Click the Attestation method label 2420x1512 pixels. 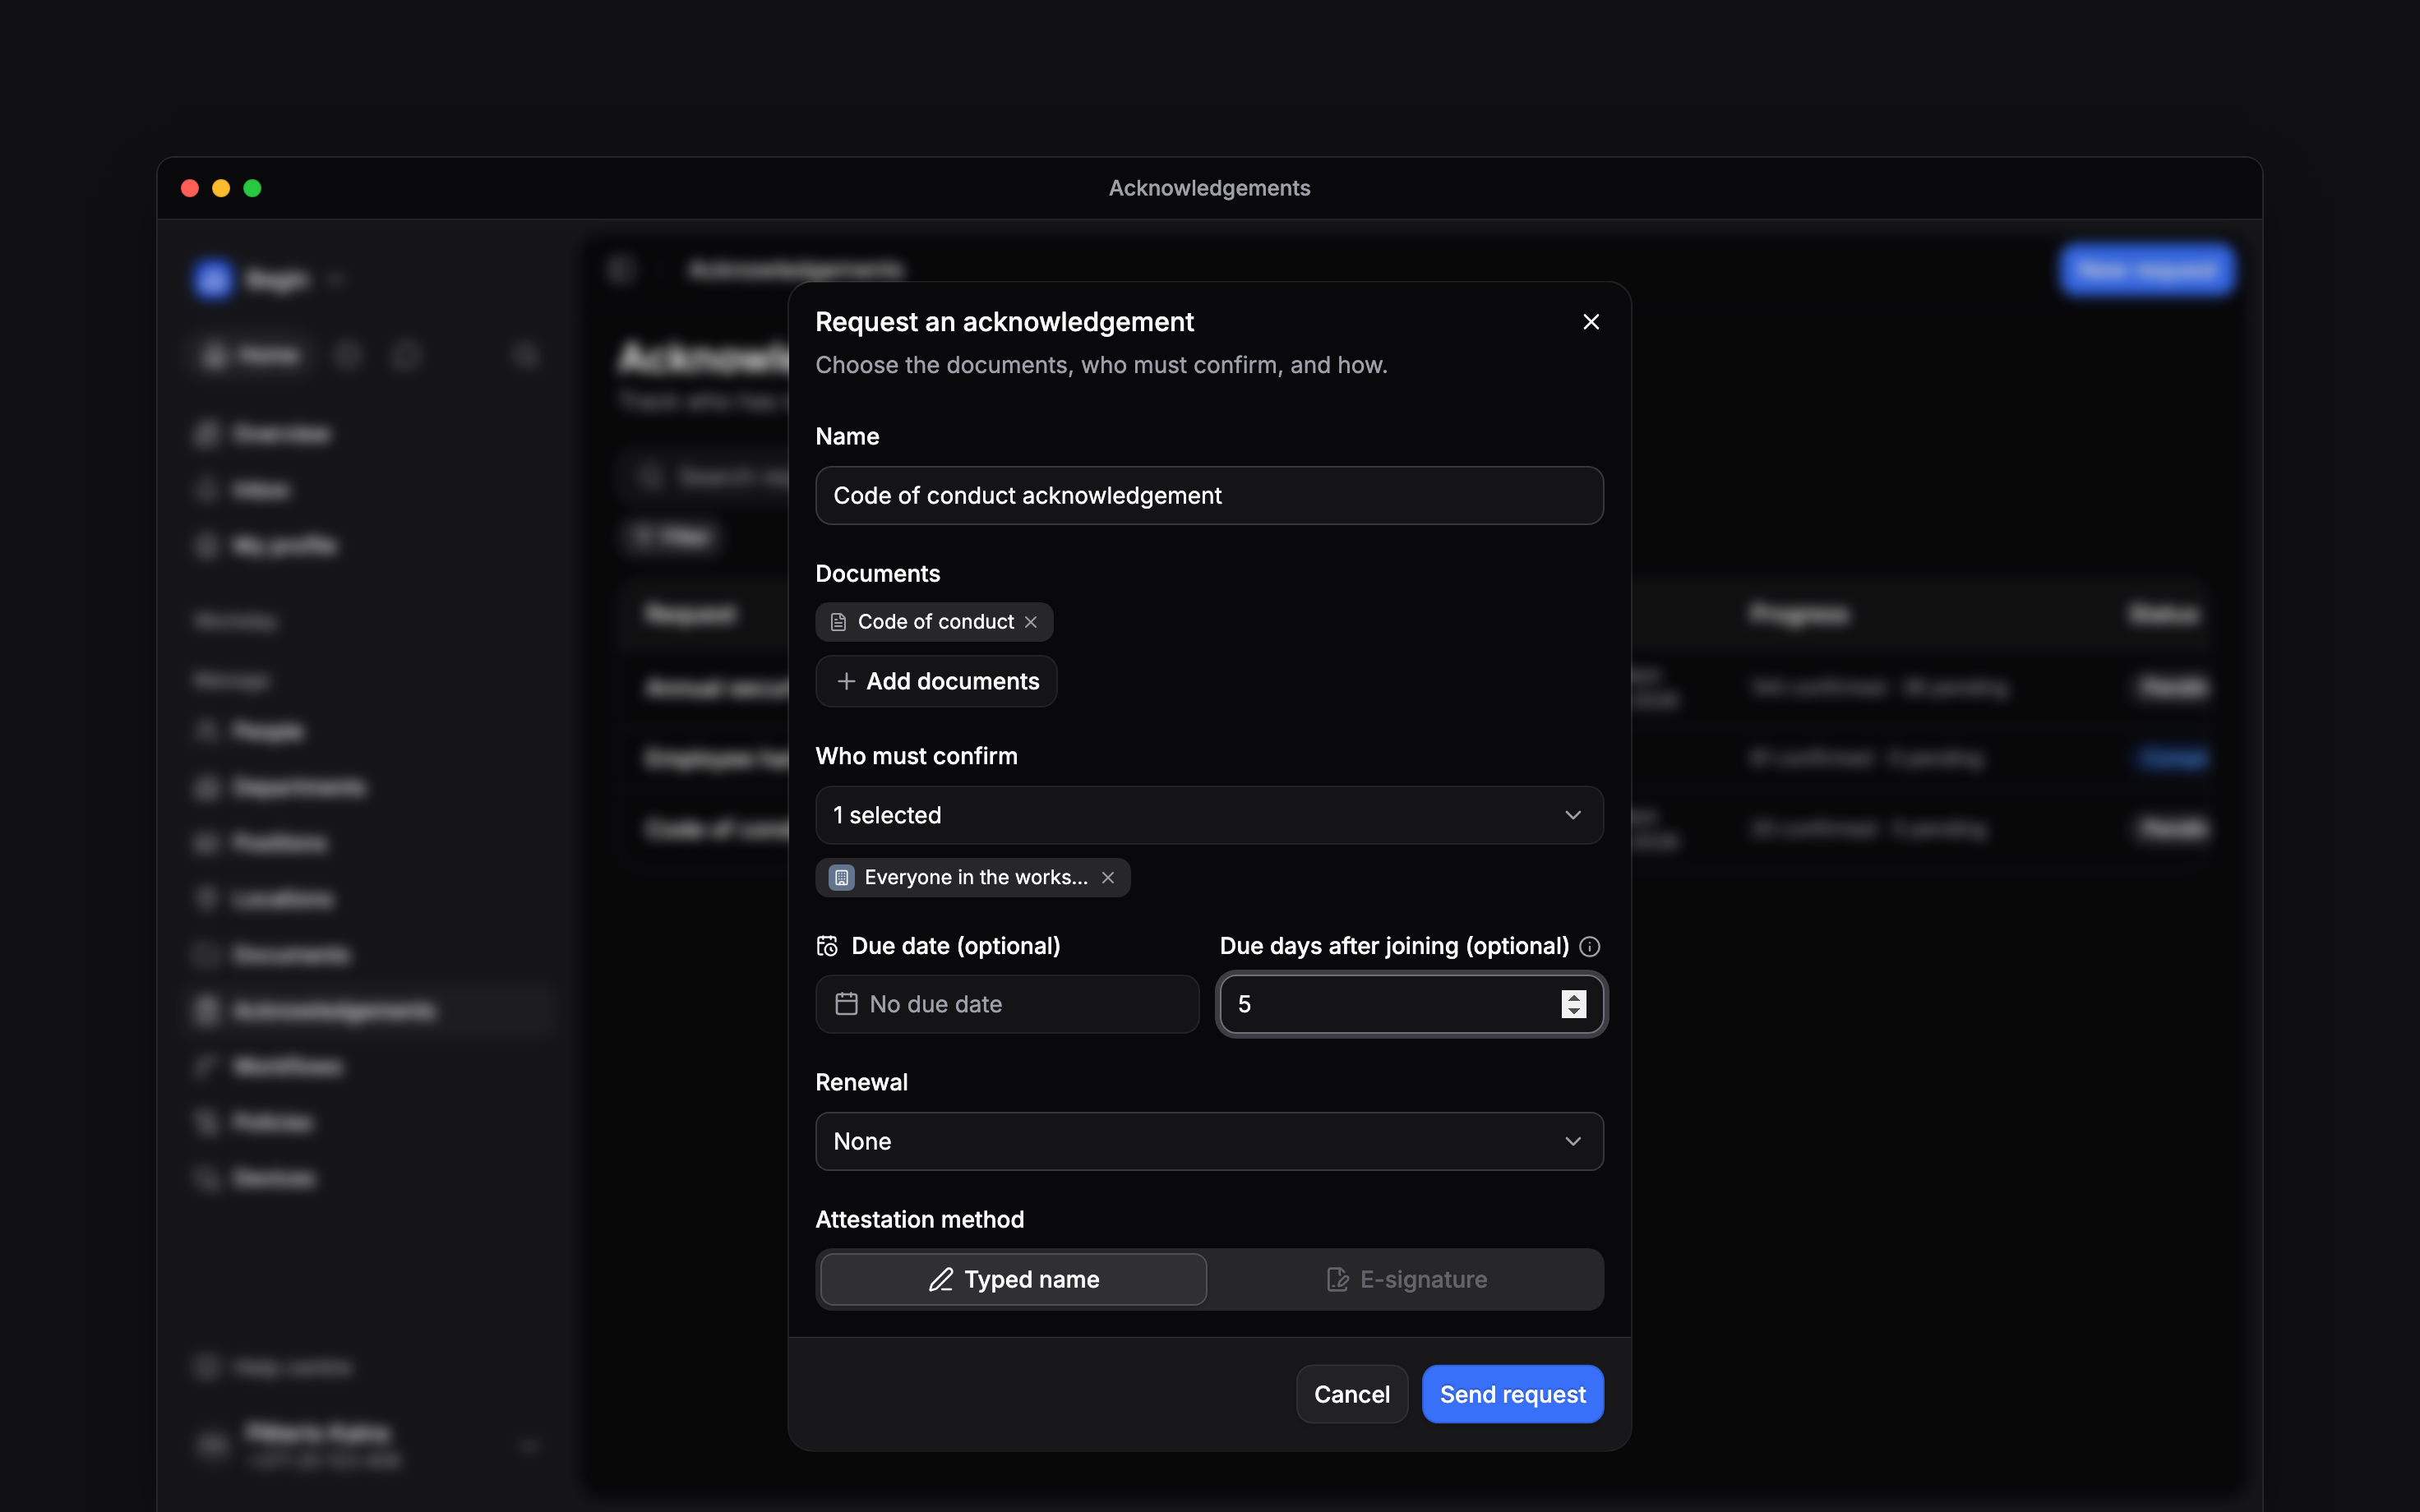[x=919, y=1219]
